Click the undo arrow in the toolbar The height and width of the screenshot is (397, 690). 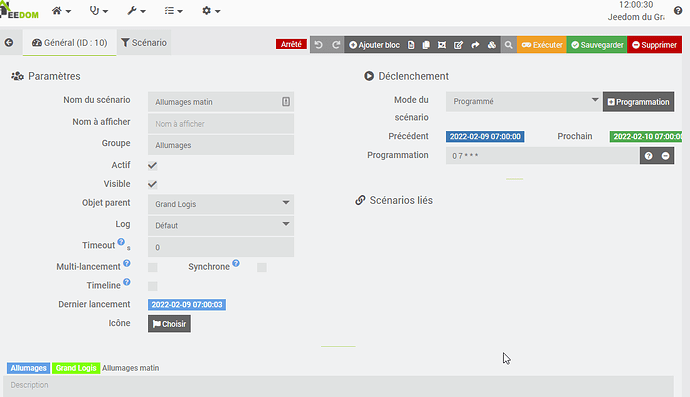point(319,45)
